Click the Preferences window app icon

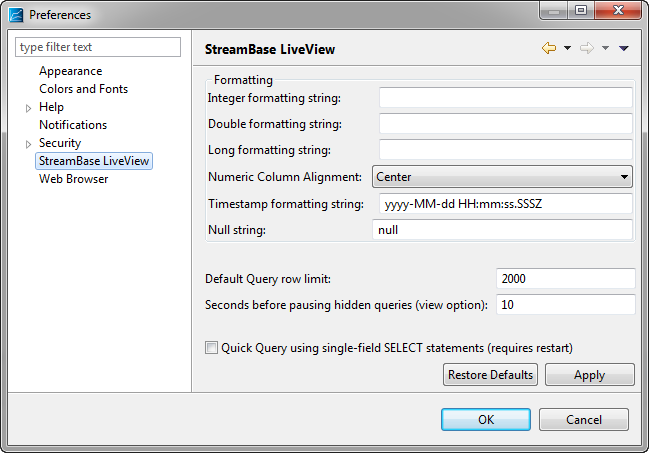coord(16,15)
